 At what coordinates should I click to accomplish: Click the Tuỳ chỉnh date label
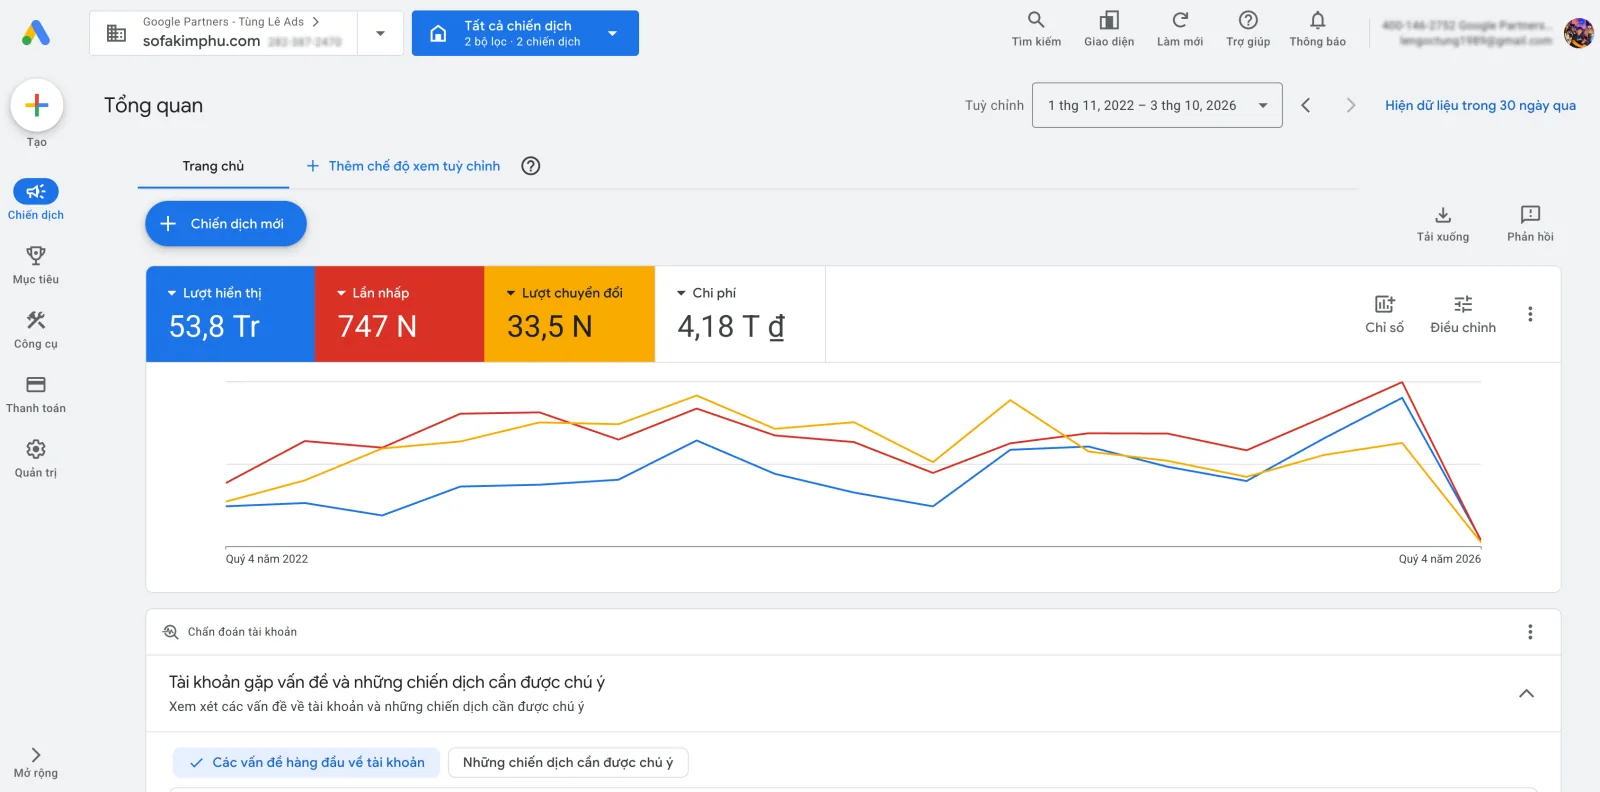(994, 105)
